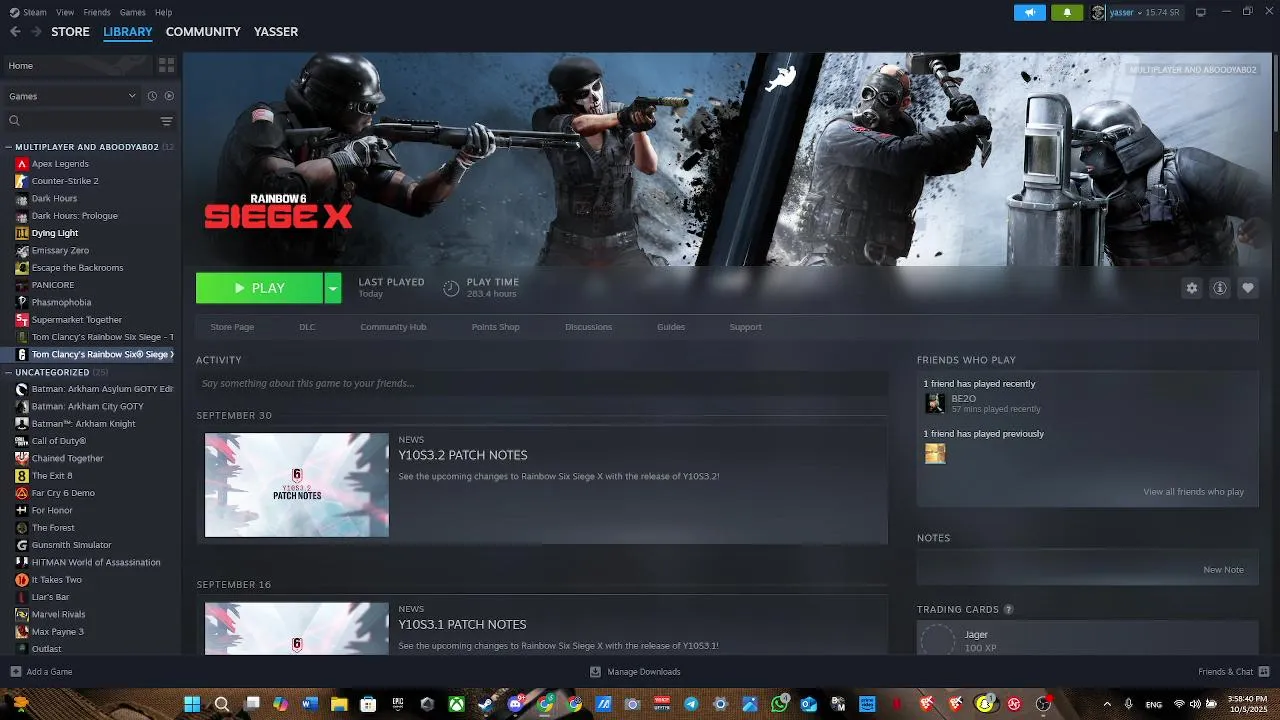
Task: Go to the STORE tab
Action: pyautogui.click(x=70, y=32)
